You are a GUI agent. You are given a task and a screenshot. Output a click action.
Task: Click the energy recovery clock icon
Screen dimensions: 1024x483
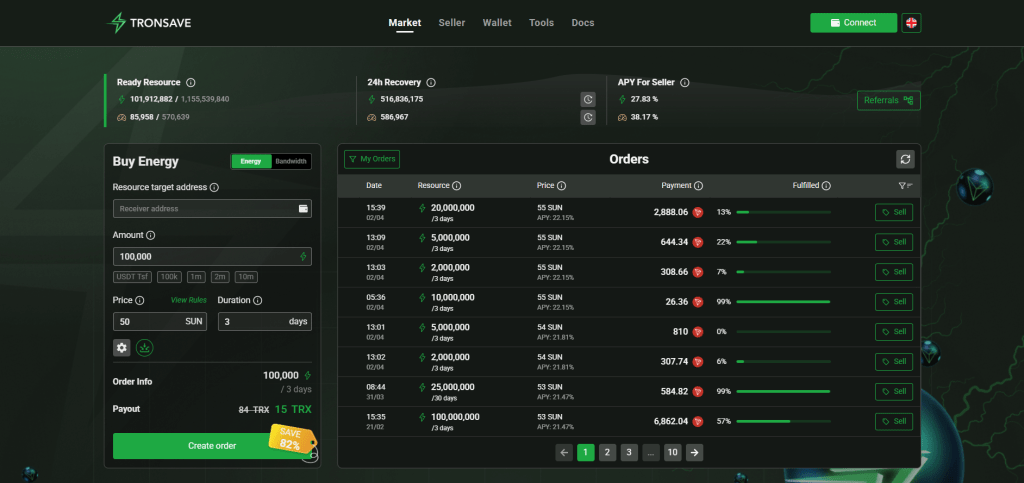point(589,99)
